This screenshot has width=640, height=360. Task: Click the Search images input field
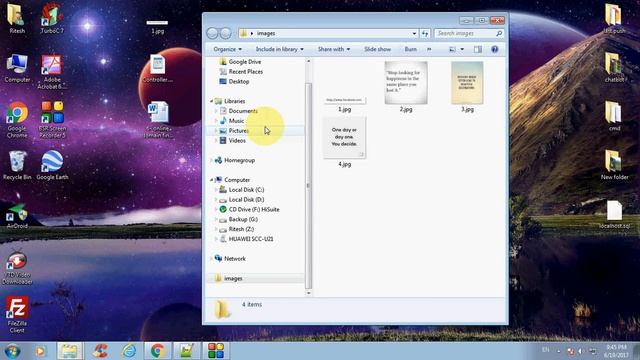pyautogui.click(x=469, y=33)
